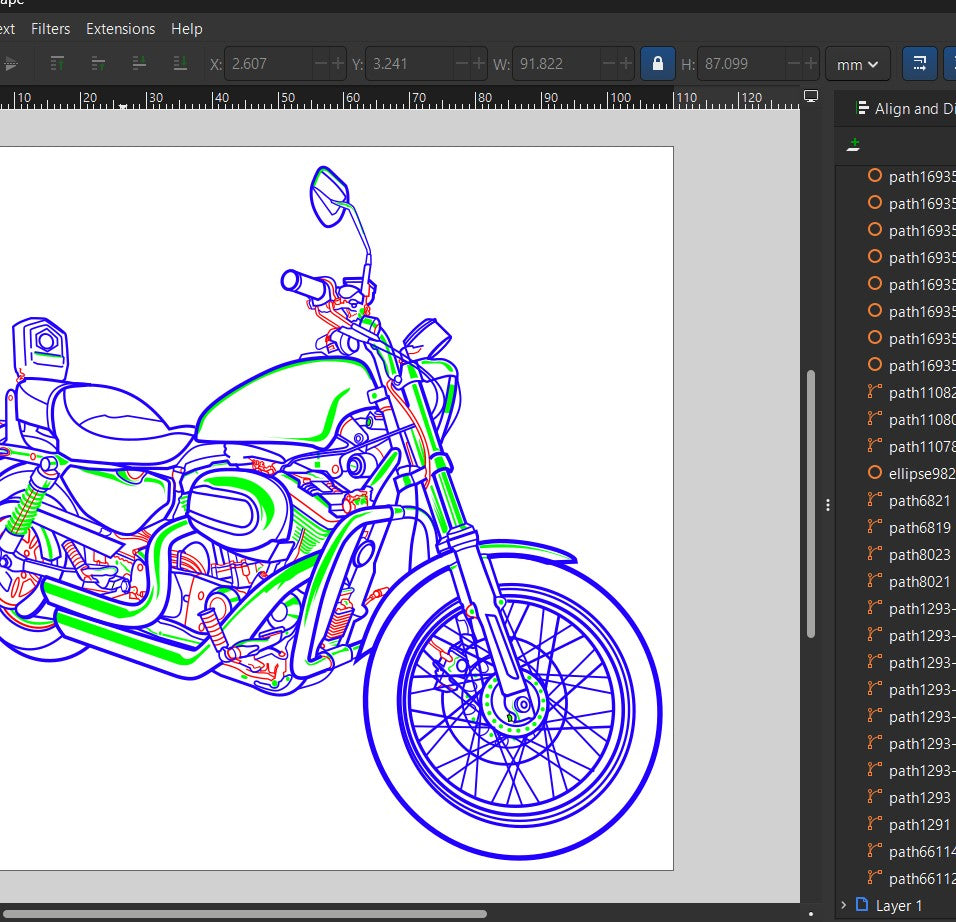This screenshot has width=956, height=922.
Task: Toggle the width-height lock ratio
Action: coord(657,63)
